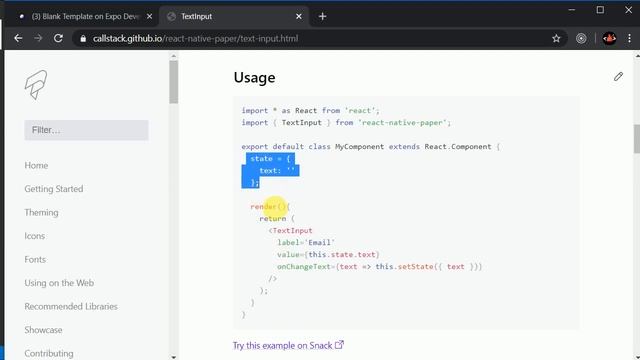Reload the current page
The height and width of the screenshot is (360, 640).
(x=58, y=38)
